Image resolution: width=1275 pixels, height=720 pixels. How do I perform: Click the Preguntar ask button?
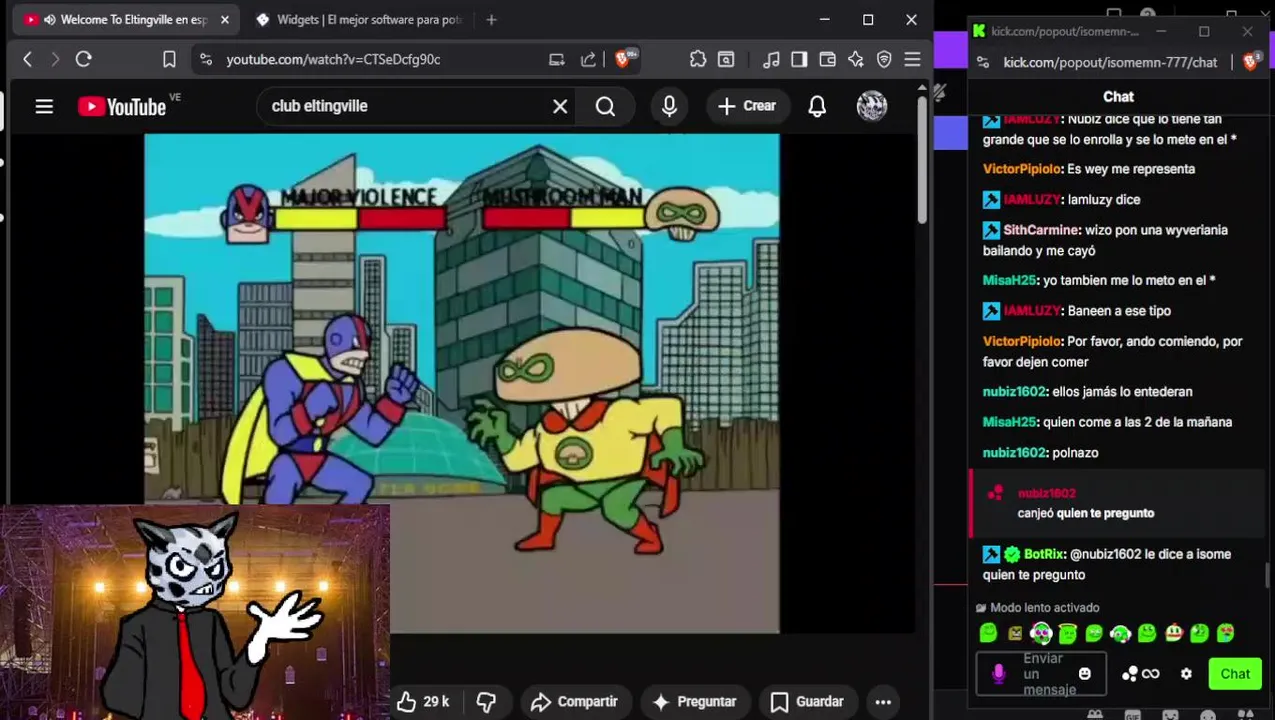point(694,702)
